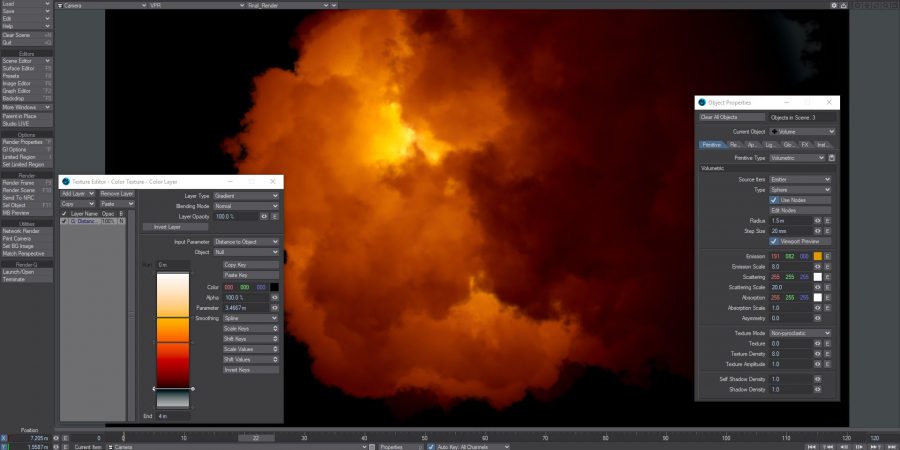Click the gradient End value field

[x=172, y=415]
